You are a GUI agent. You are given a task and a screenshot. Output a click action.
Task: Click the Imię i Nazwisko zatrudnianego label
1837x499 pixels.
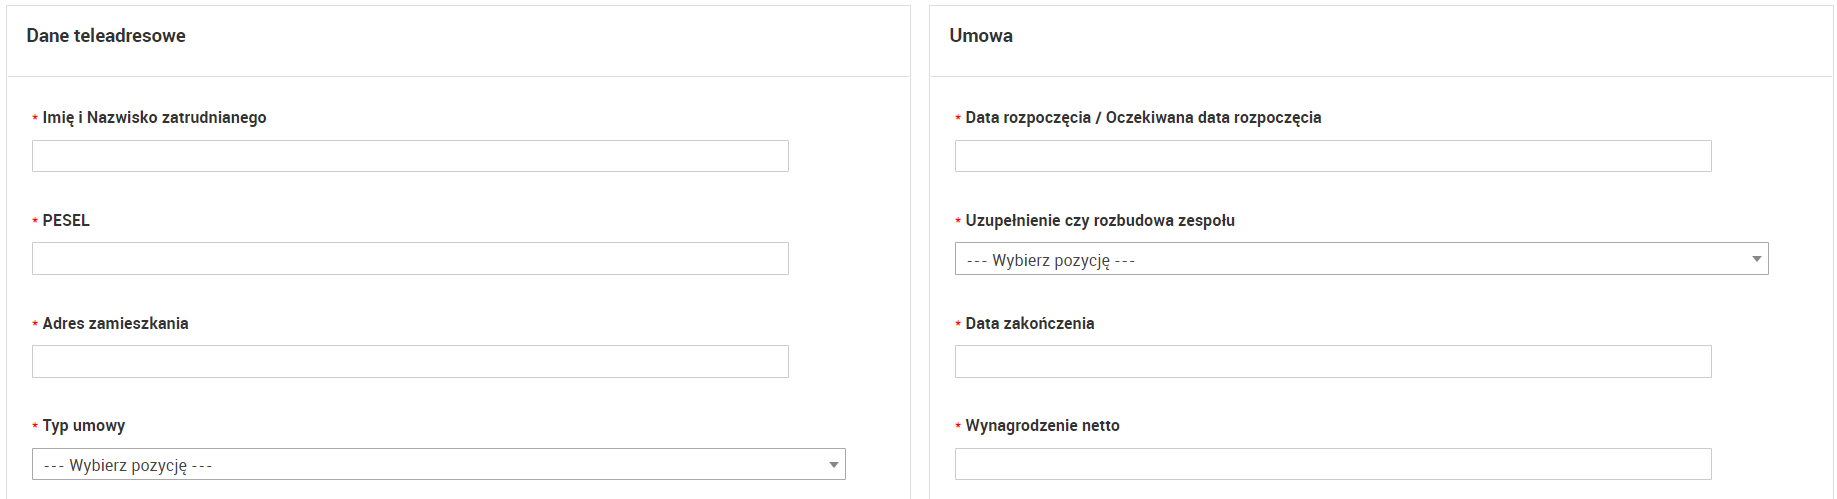pyautogui.click(x=154, y=118)
